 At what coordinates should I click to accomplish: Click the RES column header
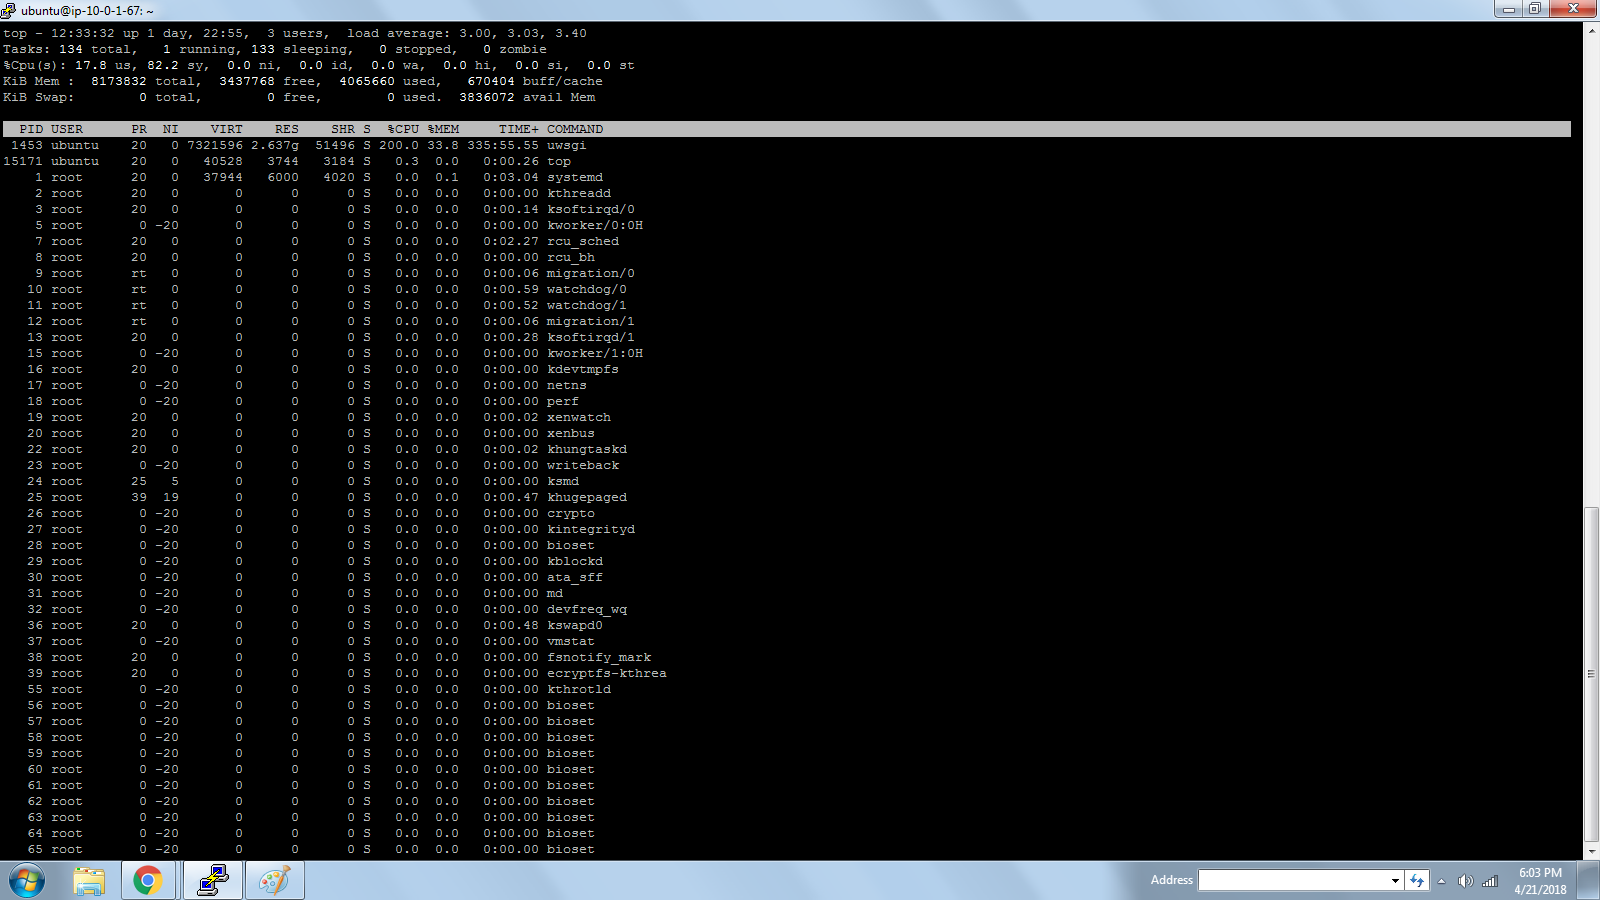(x=287, y=129)
